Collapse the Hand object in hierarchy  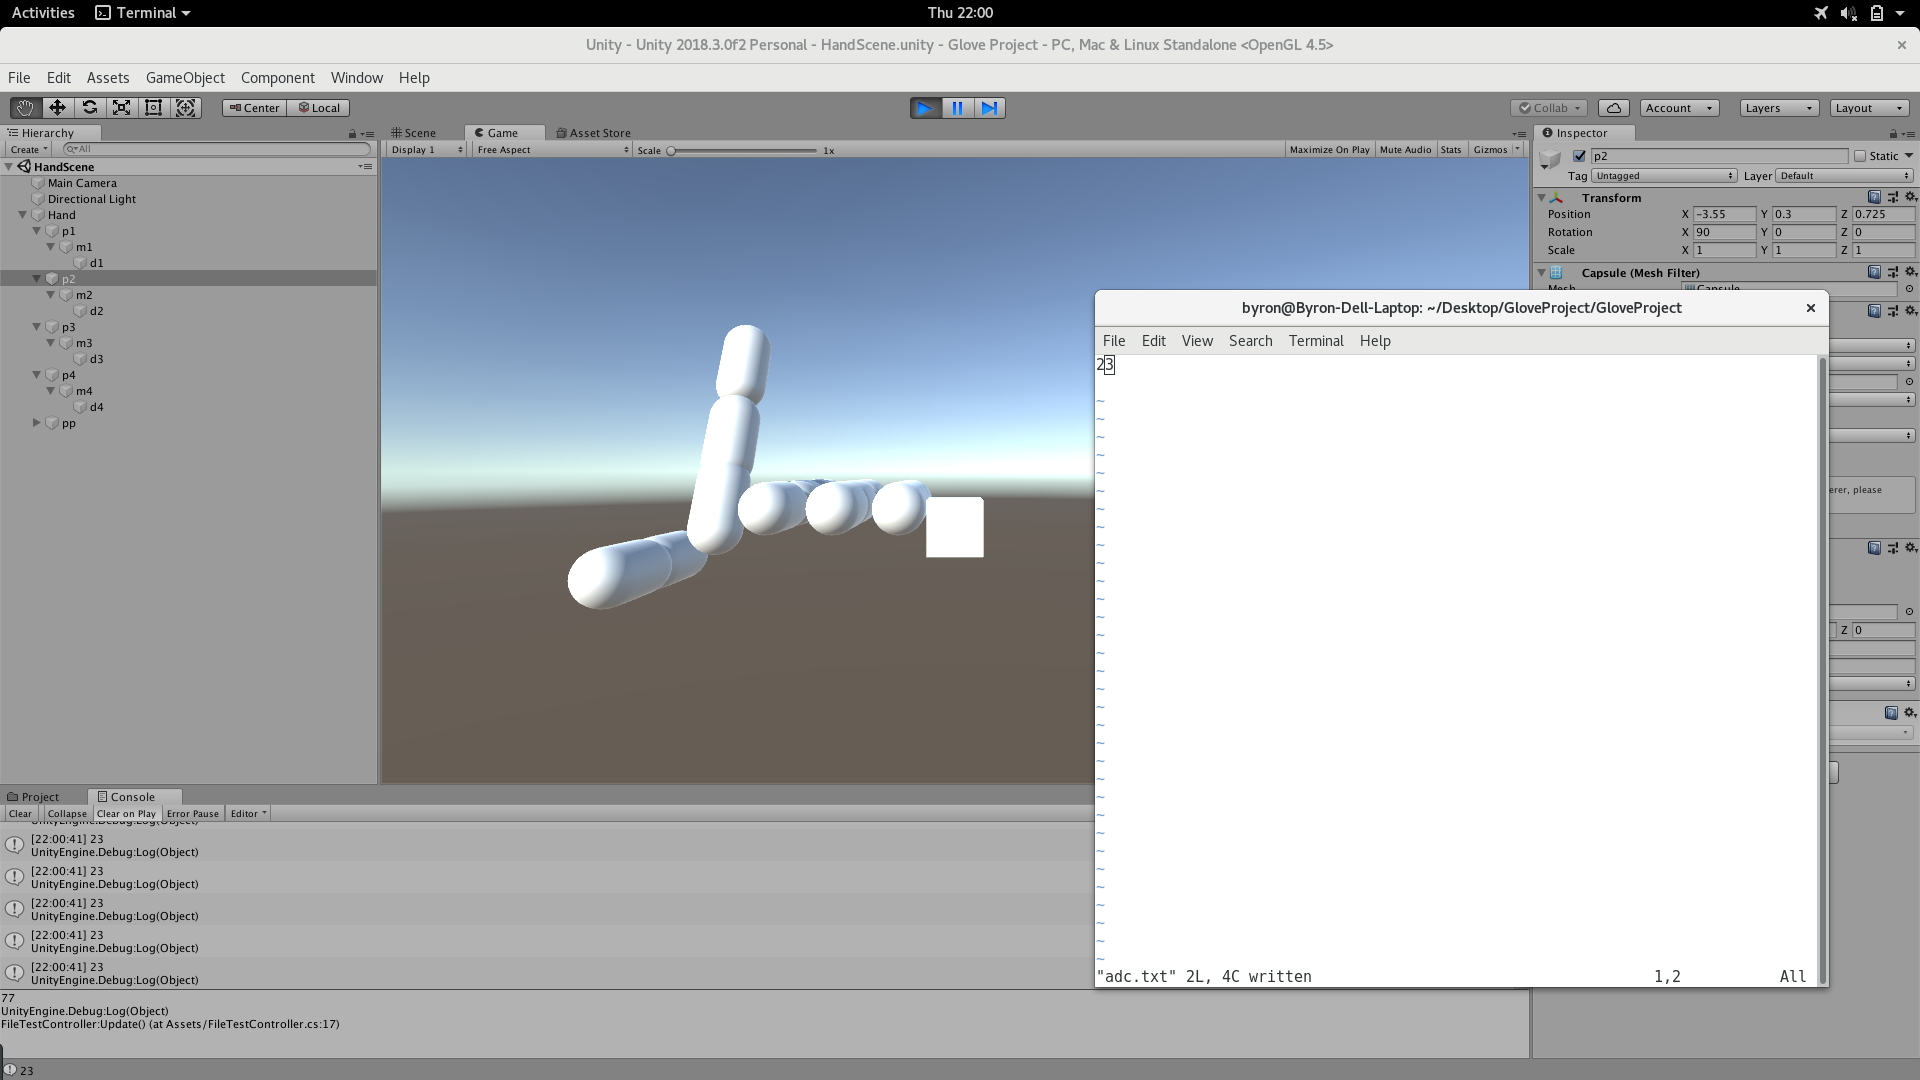point(22,215)
